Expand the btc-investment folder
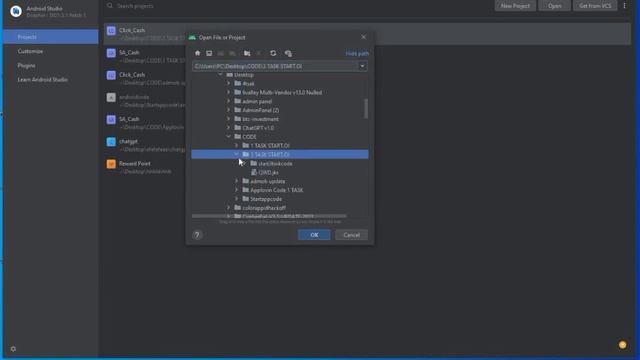 (229, 119)
